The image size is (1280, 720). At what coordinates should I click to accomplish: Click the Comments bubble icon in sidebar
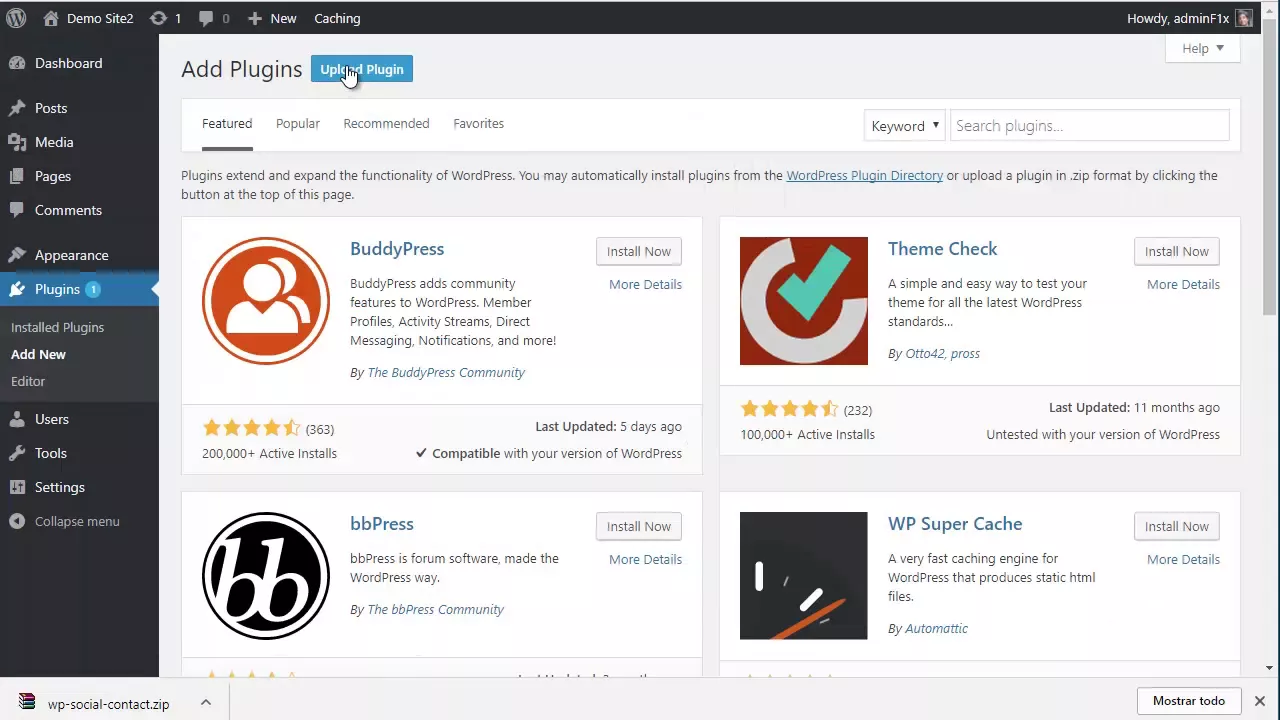[17, 210]
